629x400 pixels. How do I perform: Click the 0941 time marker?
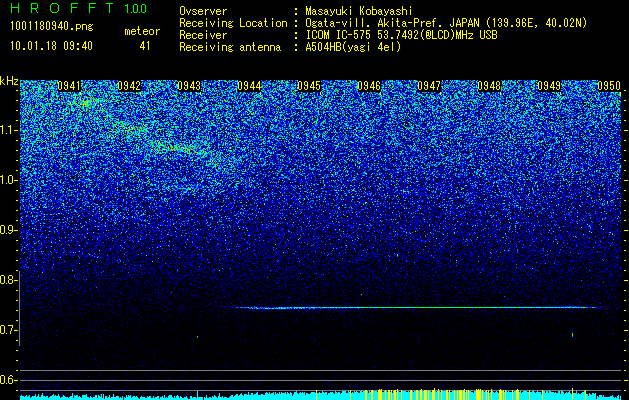pyautogui.click(x=69, y=86)
